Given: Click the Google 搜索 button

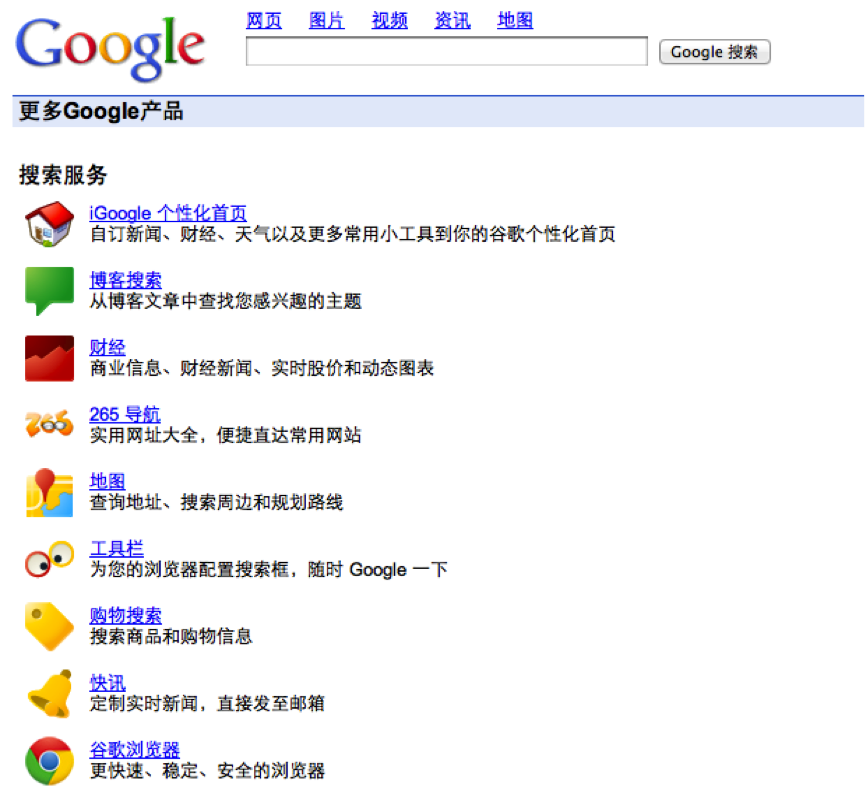Looking at the screenshot, I should point(714,52).
